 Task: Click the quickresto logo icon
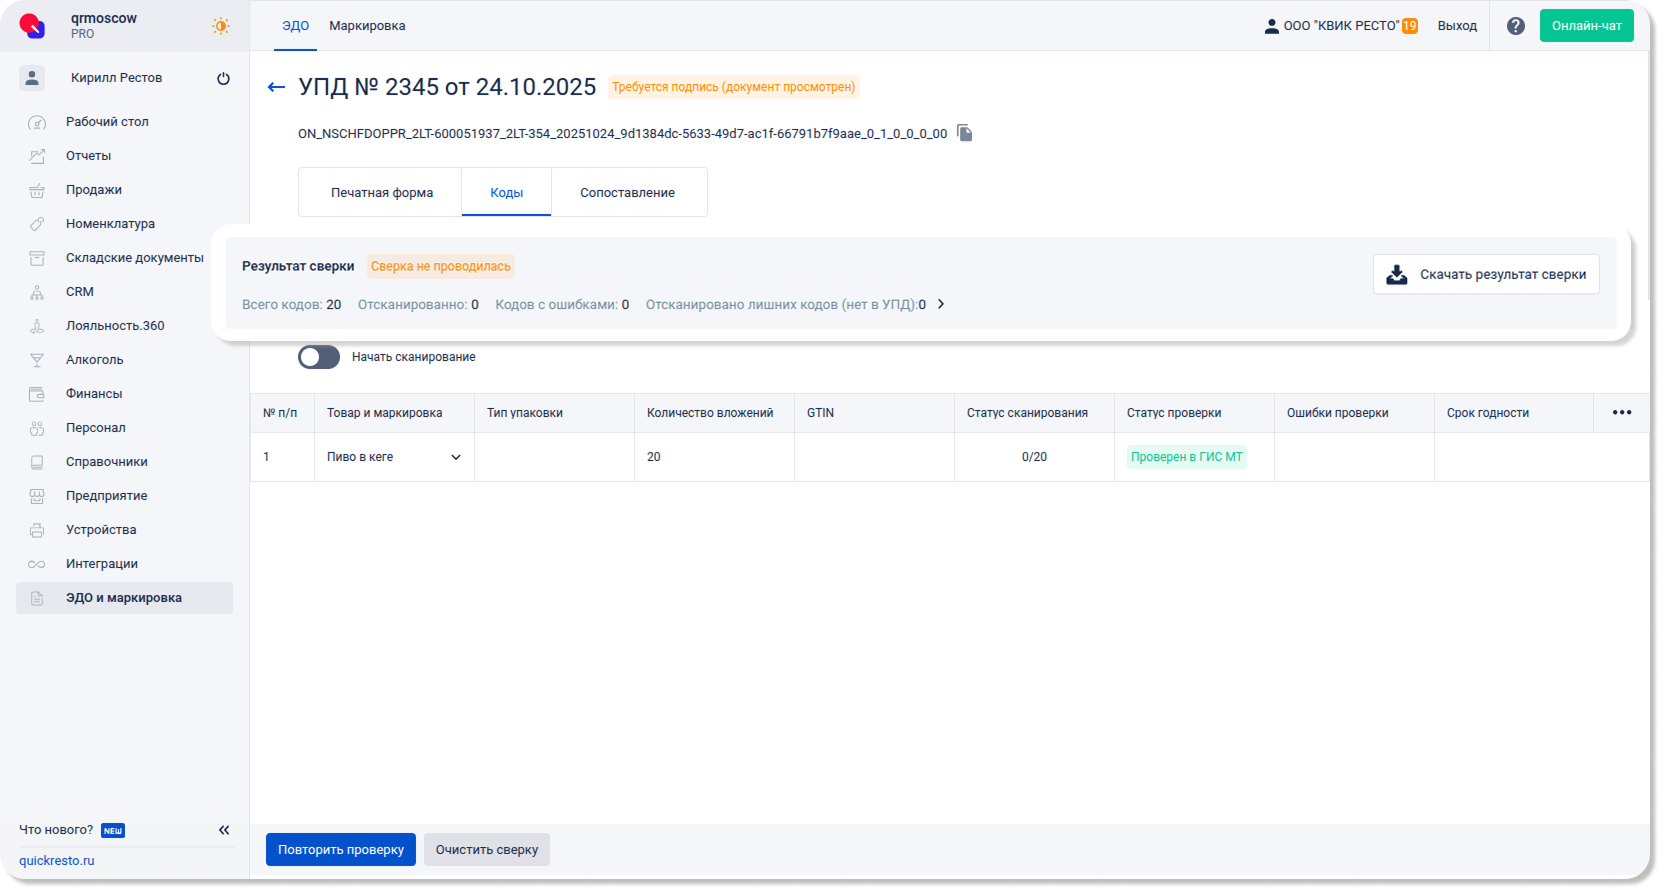[x=33, y=26]
